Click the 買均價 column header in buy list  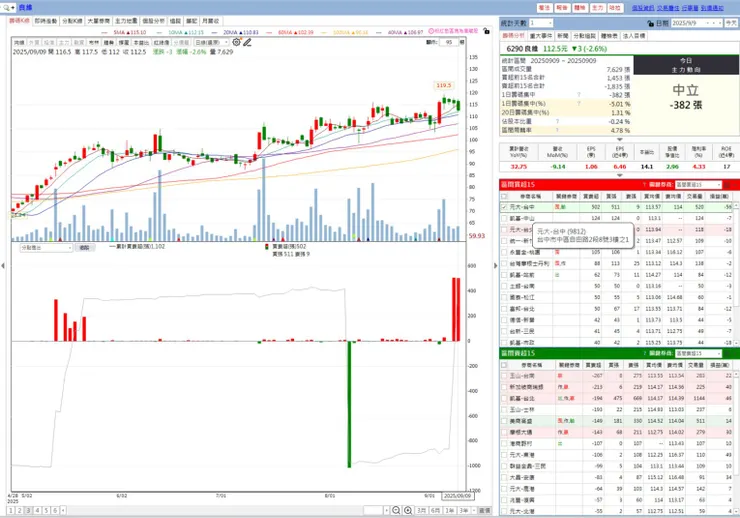[x=652, y=196]
